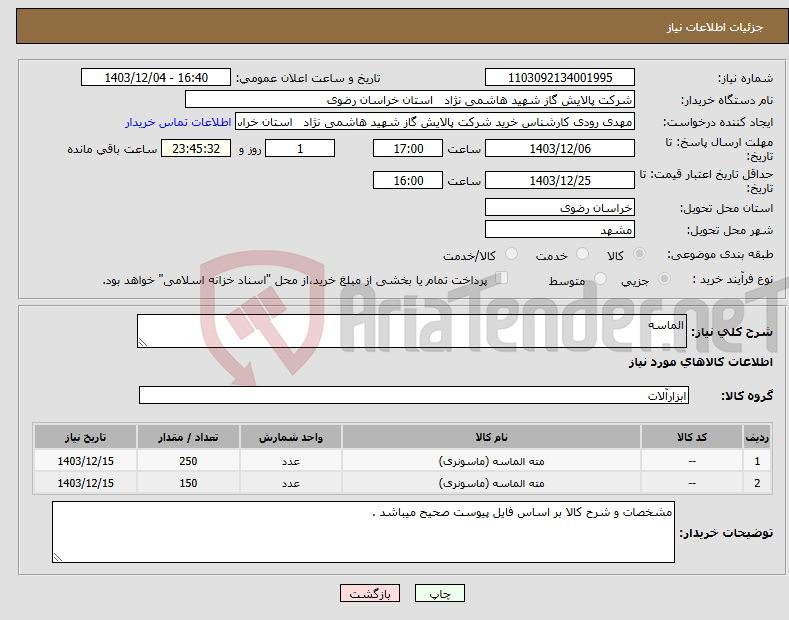Select the کالا radio button
Image resolution: width=789 pixels, height=620 pixels.
tap(639, 254)
